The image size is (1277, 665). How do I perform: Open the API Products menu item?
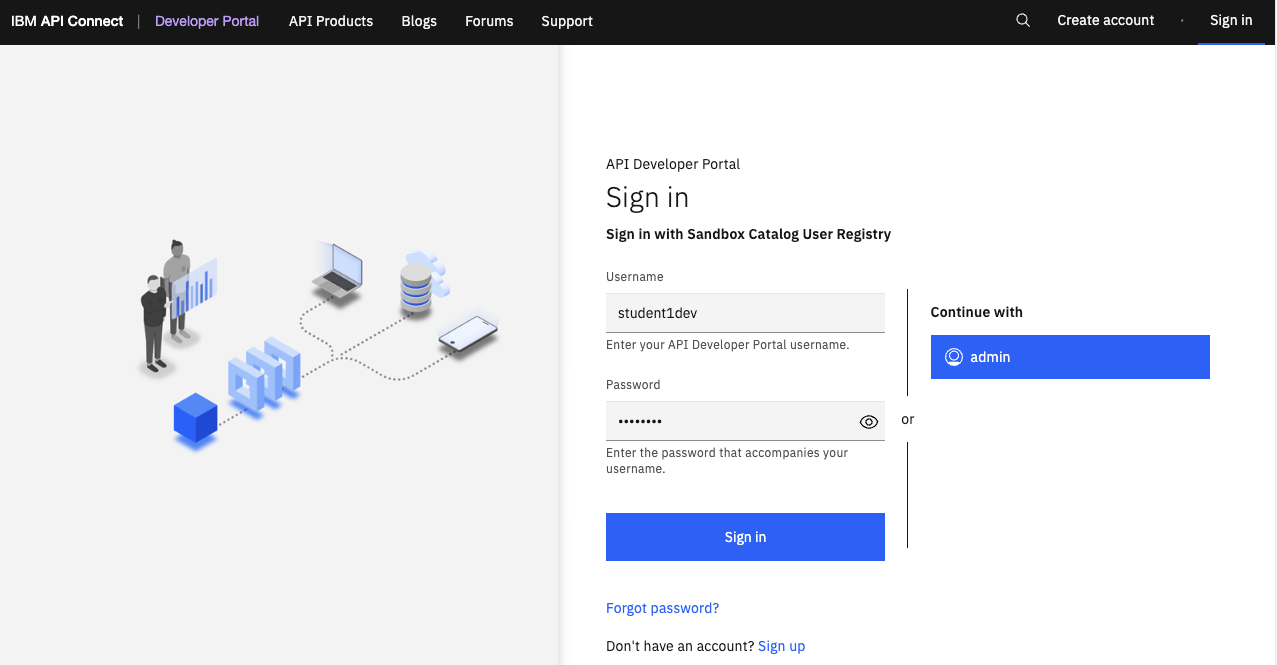(x=331, y=21)
